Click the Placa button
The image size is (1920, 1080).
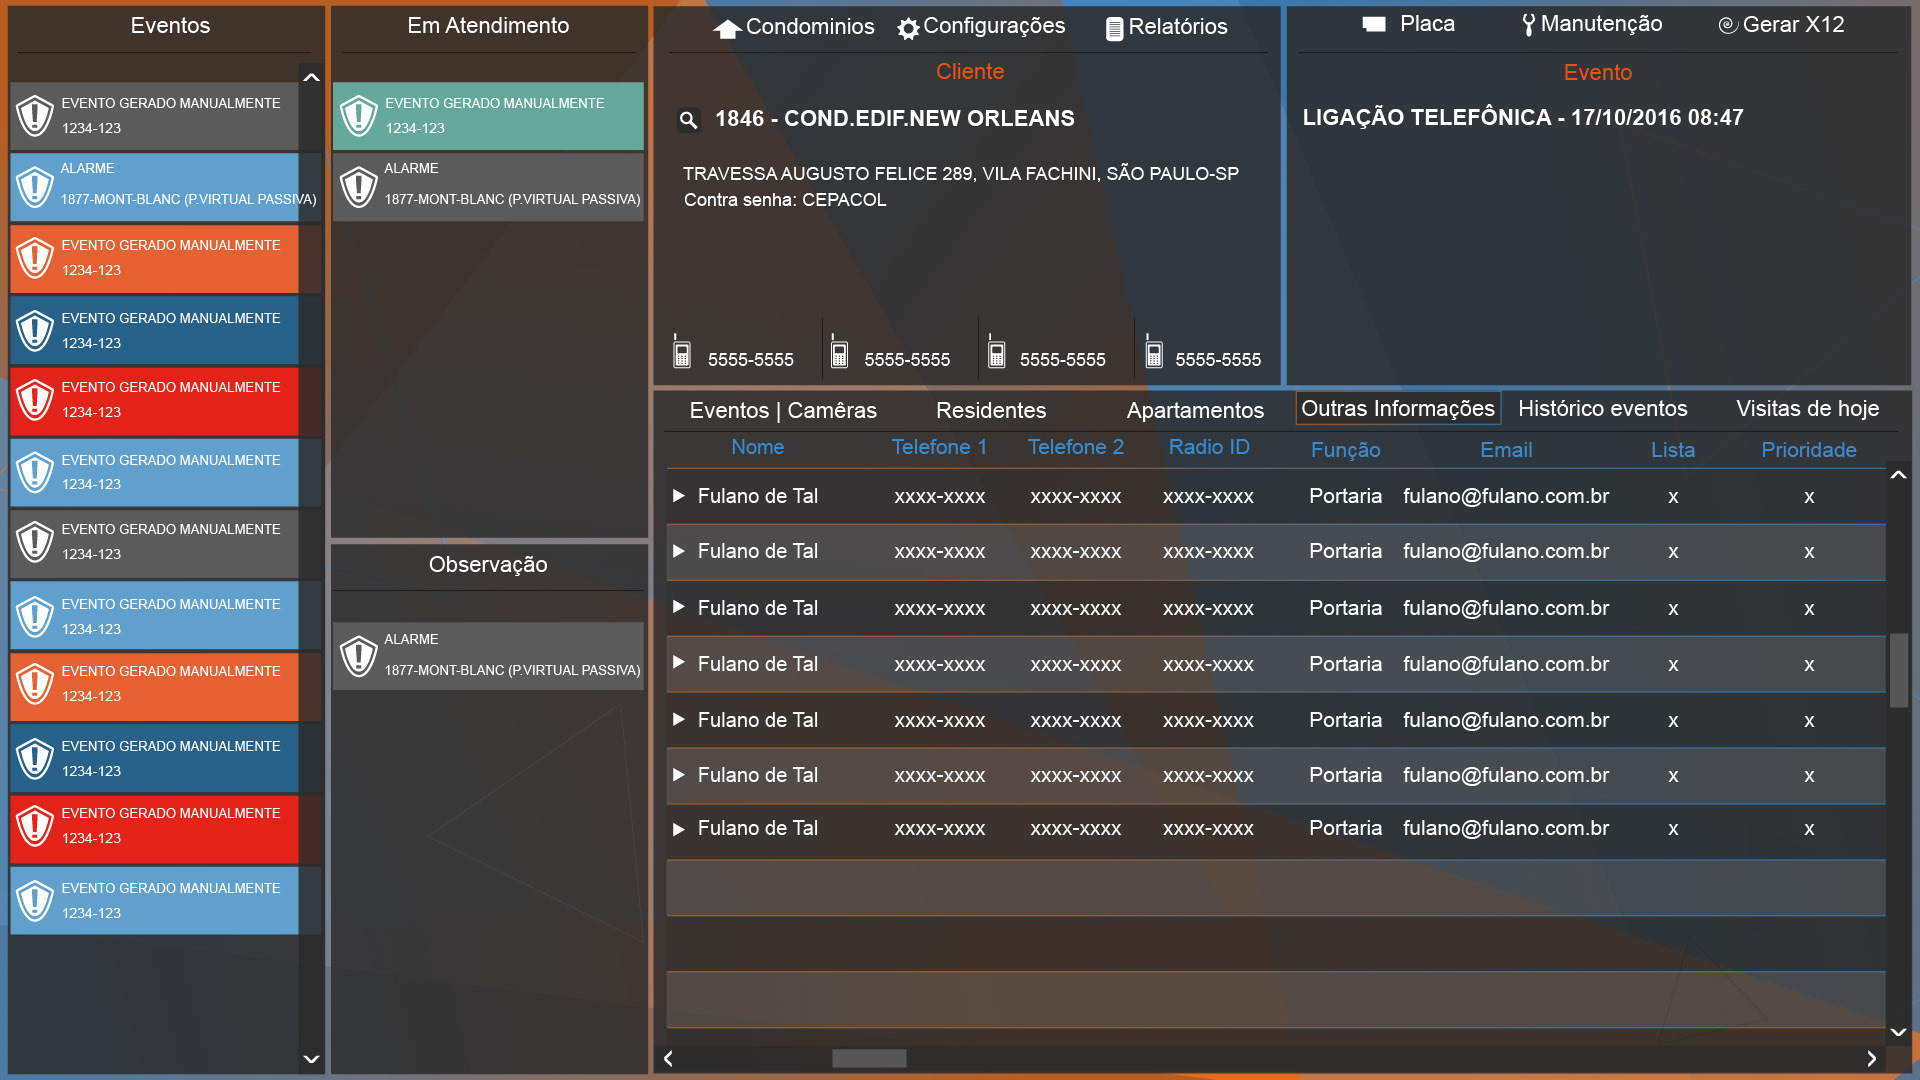1408,24
